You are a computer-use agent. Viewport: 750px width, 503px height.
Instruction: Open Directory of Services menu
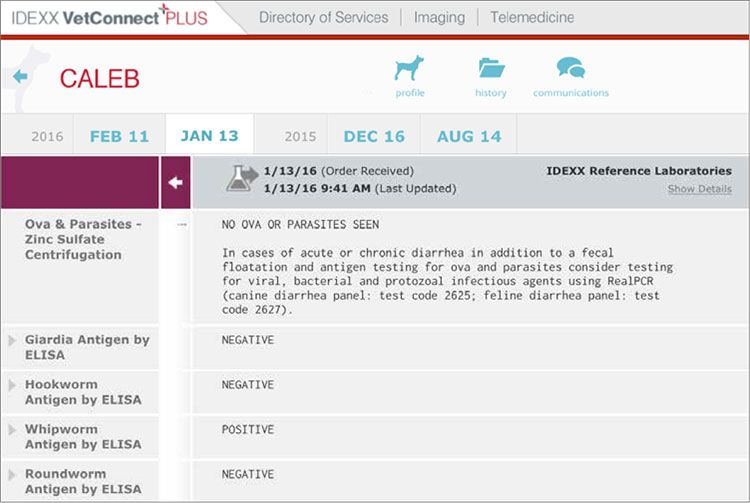[323, 18]
